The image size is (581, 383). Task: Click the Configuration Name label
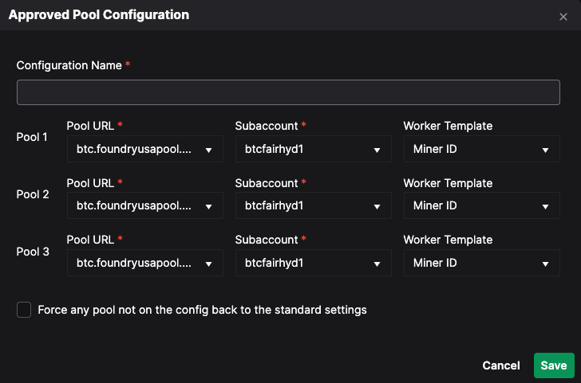pos(69,66)
